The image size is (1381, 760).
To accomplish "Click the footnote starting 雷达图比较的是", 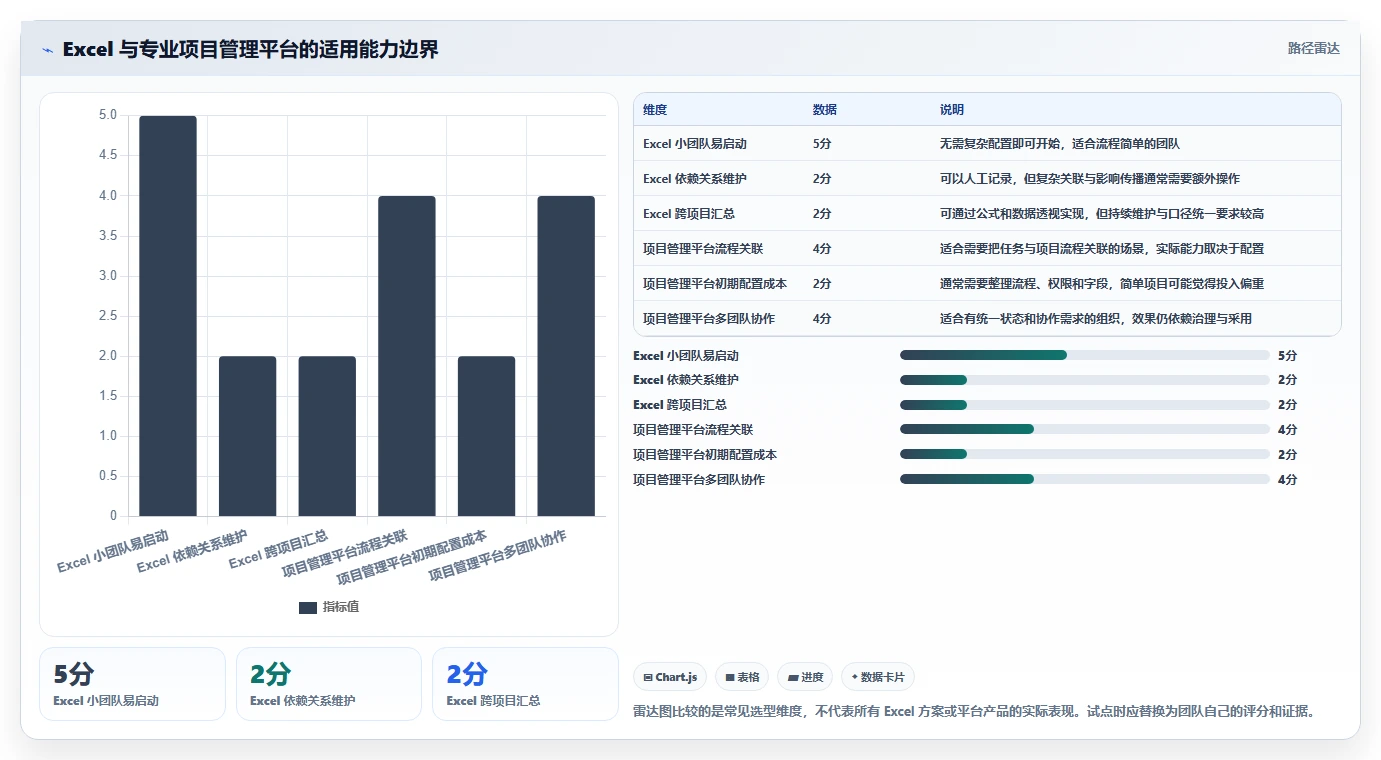I will [973, 712].
